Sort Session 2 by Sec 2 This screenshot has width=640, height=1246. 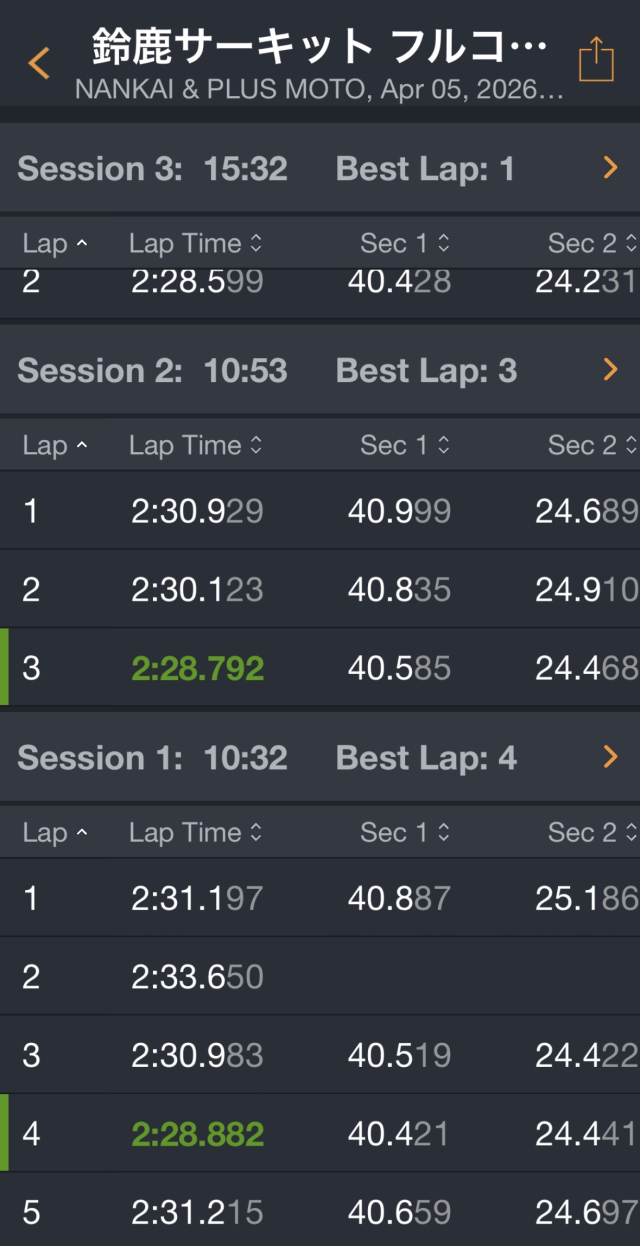[x=592, y=445]
